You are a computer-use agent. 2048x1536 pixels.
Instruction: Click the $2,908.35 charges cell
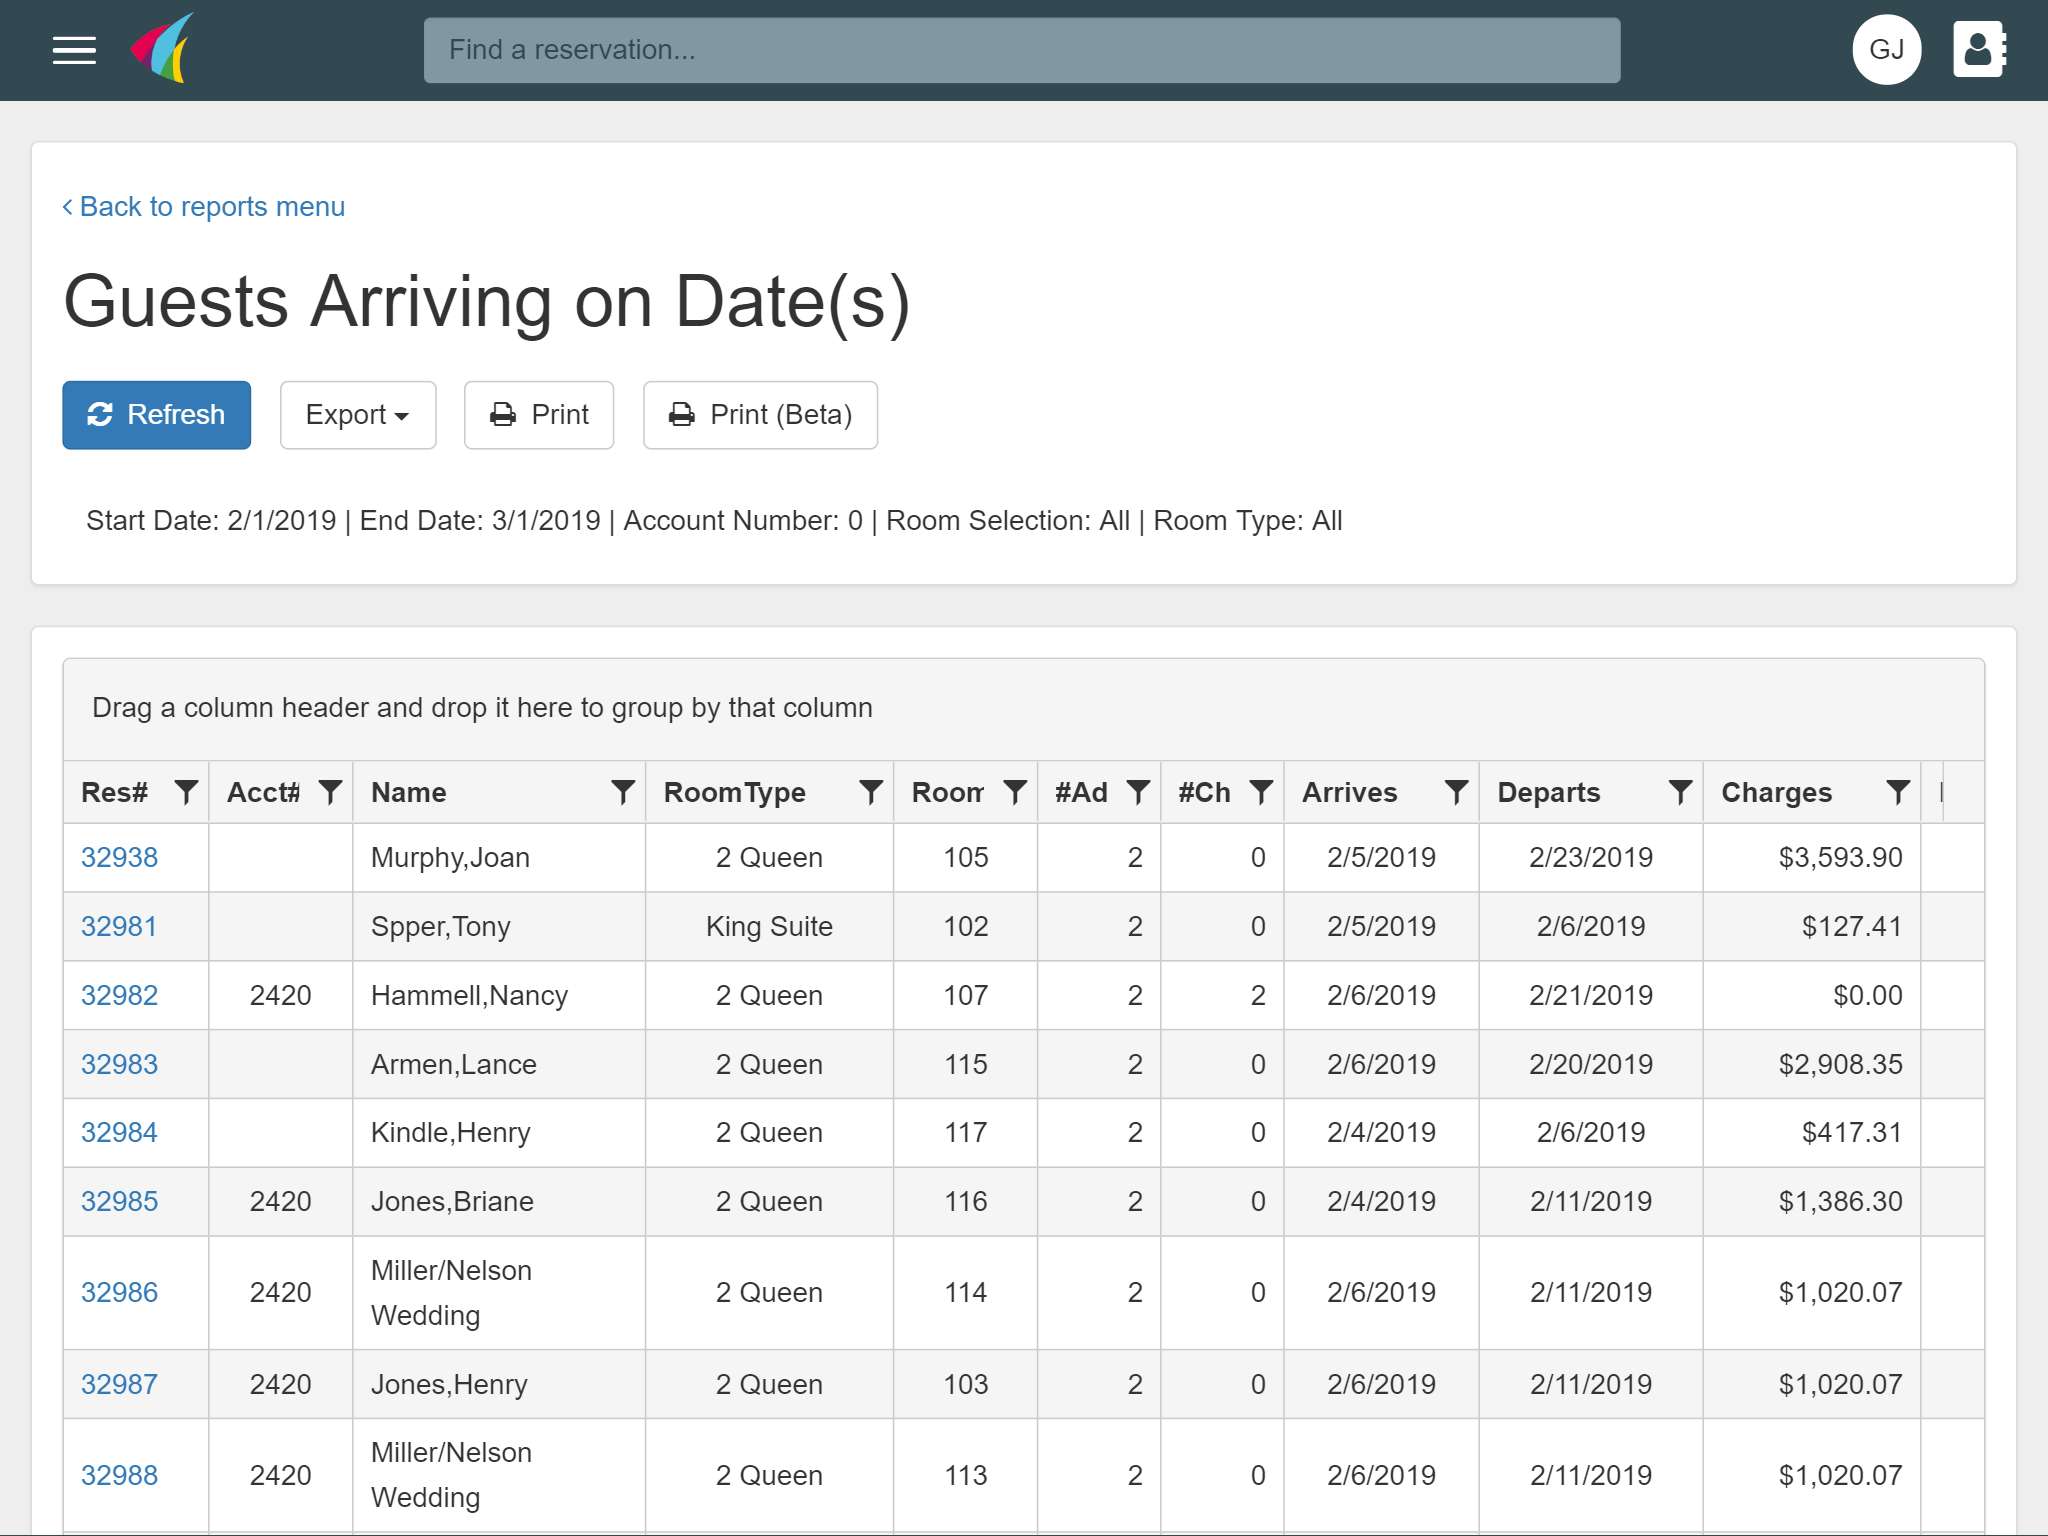pyautogui.click(x=1811, y=1064)
